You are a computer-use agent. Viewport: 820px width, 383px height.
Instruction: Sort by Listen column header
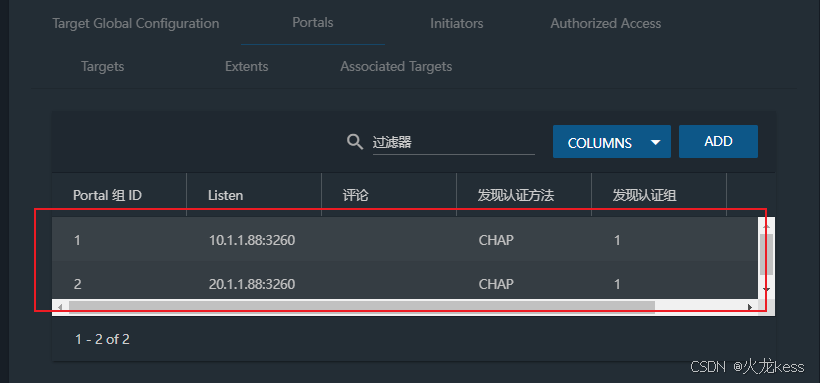225,196
